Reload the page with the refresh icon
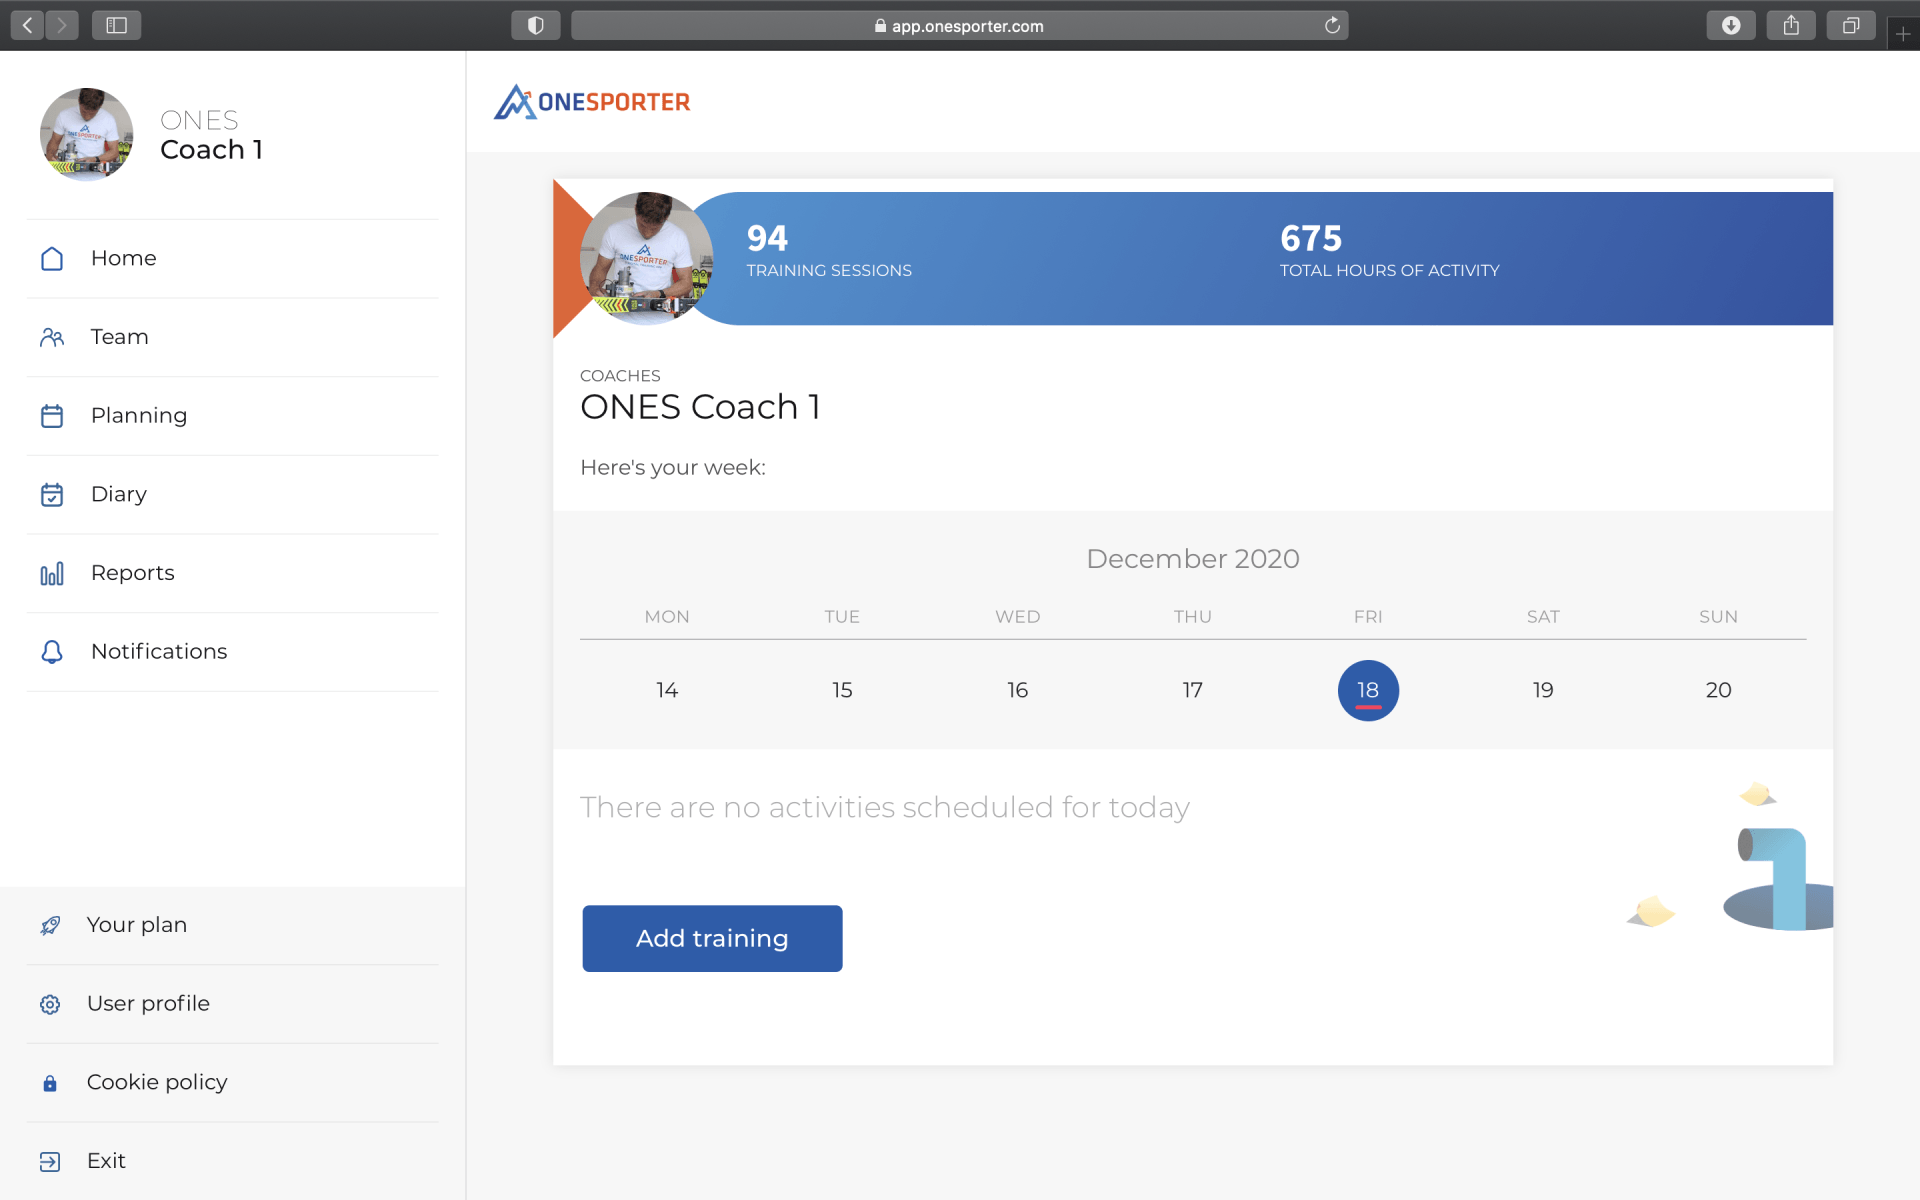Screen dimensions: 1920x1200 pyautogui.click(x=1332, y=25)
